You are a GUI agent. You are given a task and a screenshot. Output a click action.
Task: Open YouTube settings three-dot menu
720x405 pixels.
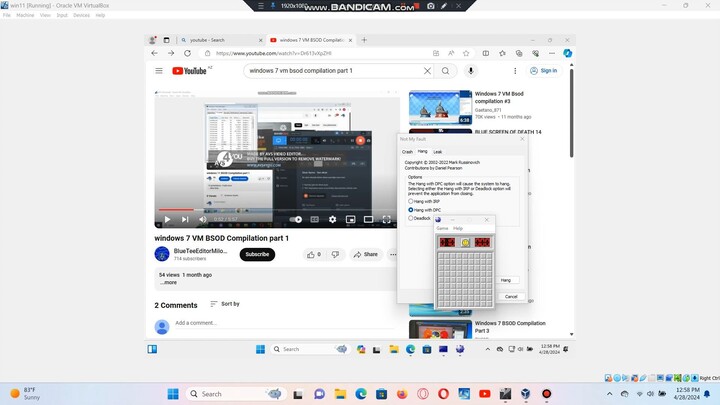tap(515, 71)
